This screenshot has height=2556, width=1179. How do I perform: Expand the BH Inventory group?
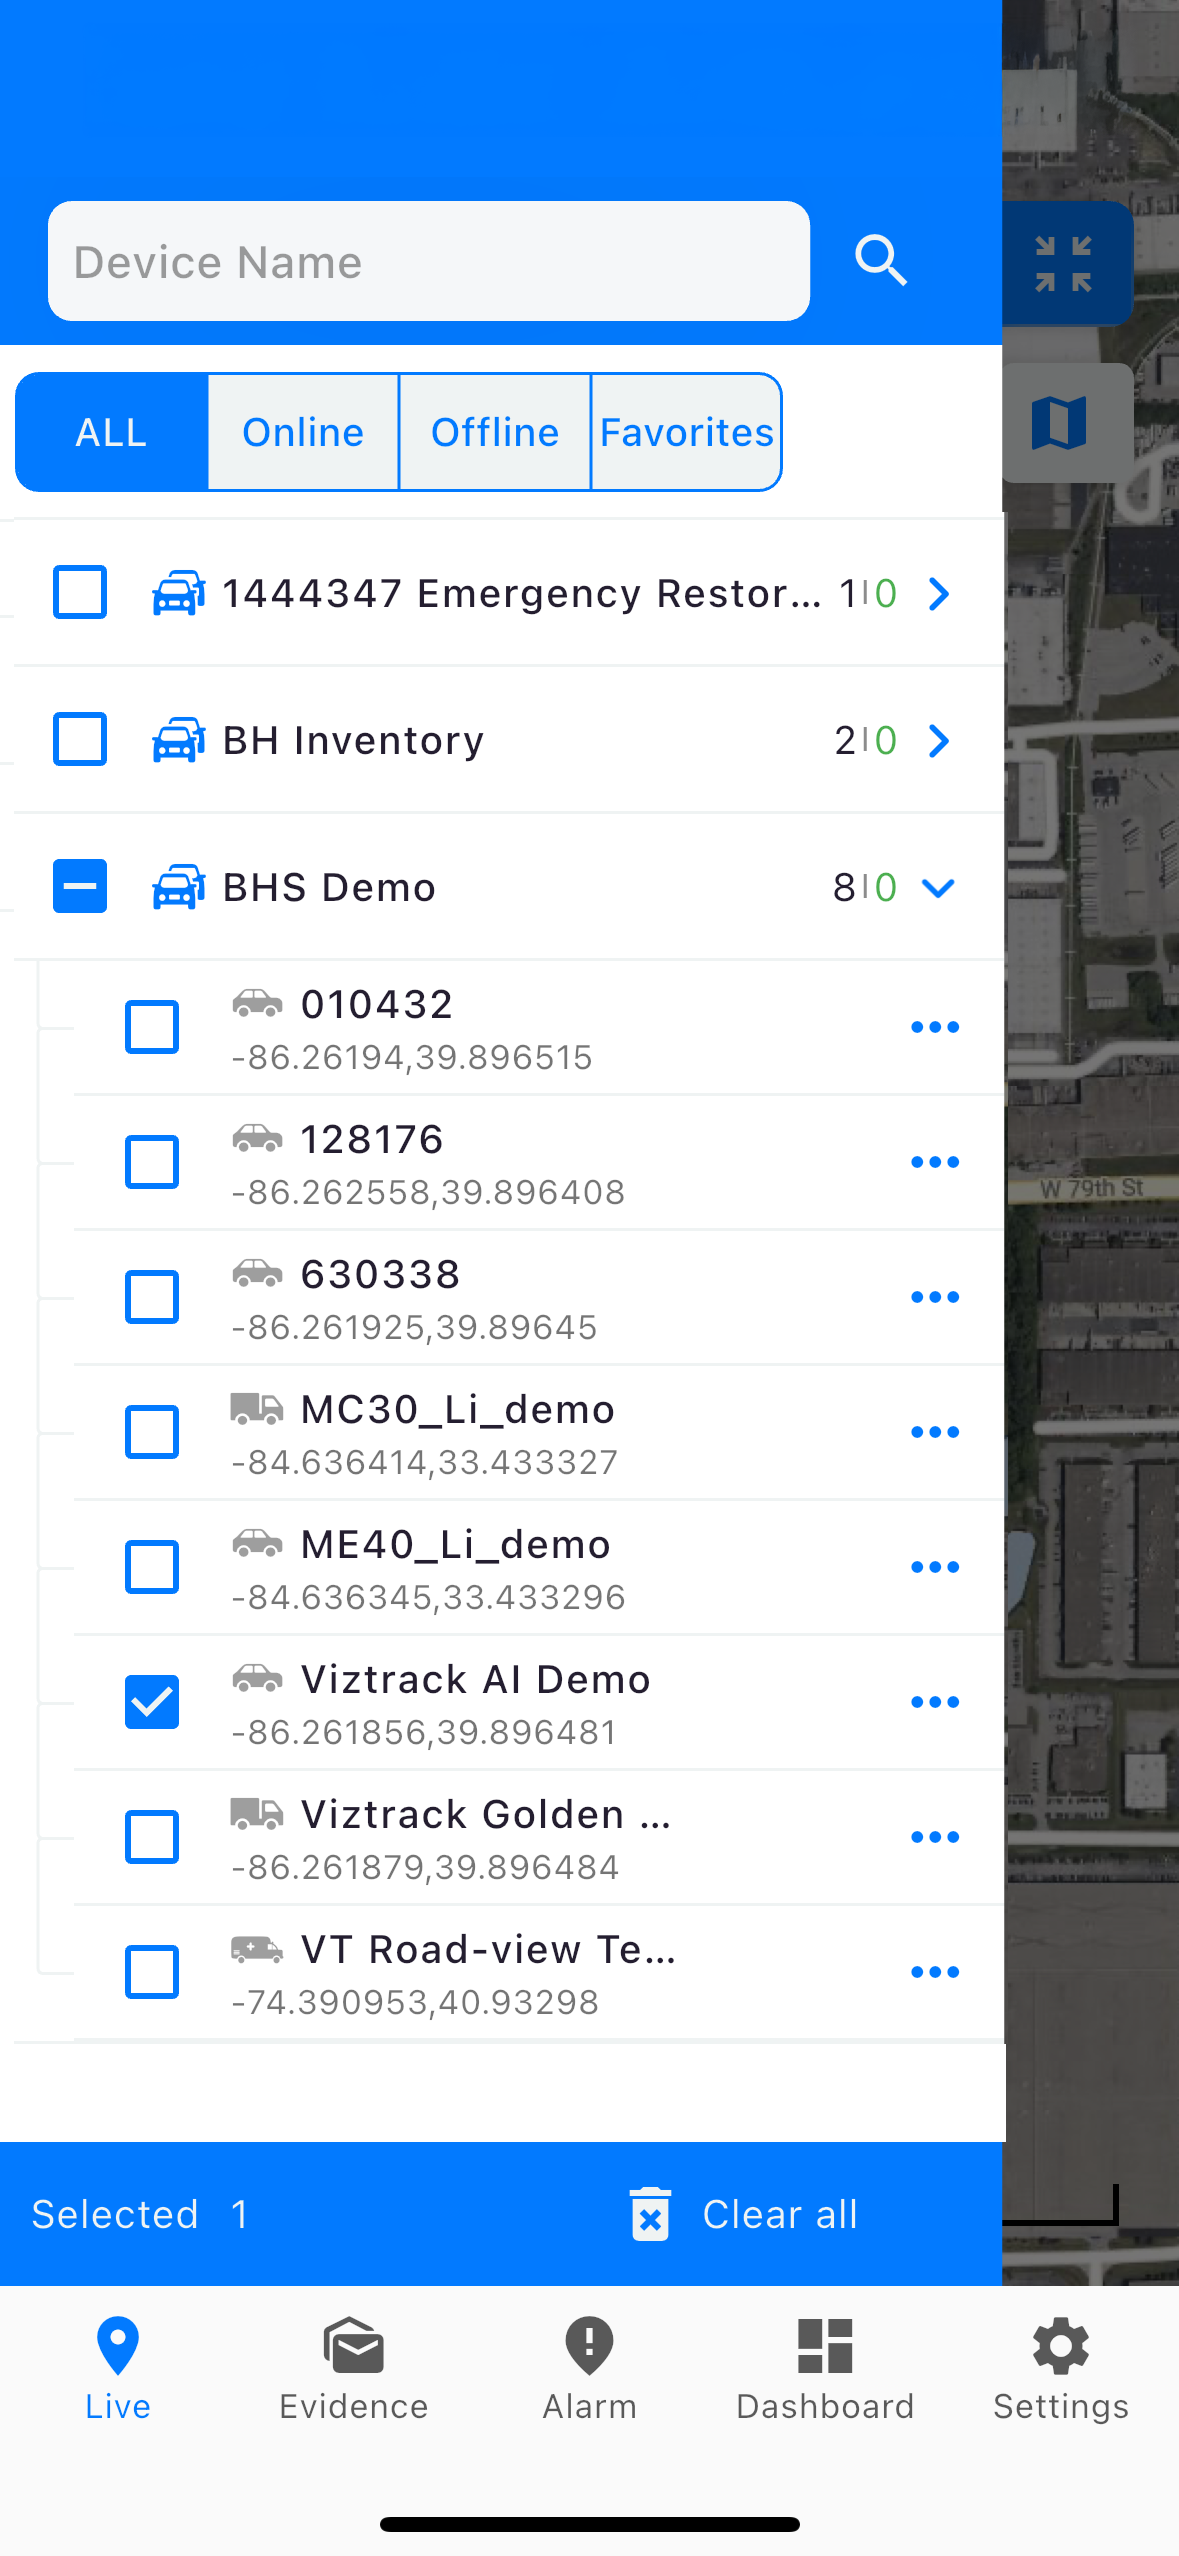click(x=937, y=740)
